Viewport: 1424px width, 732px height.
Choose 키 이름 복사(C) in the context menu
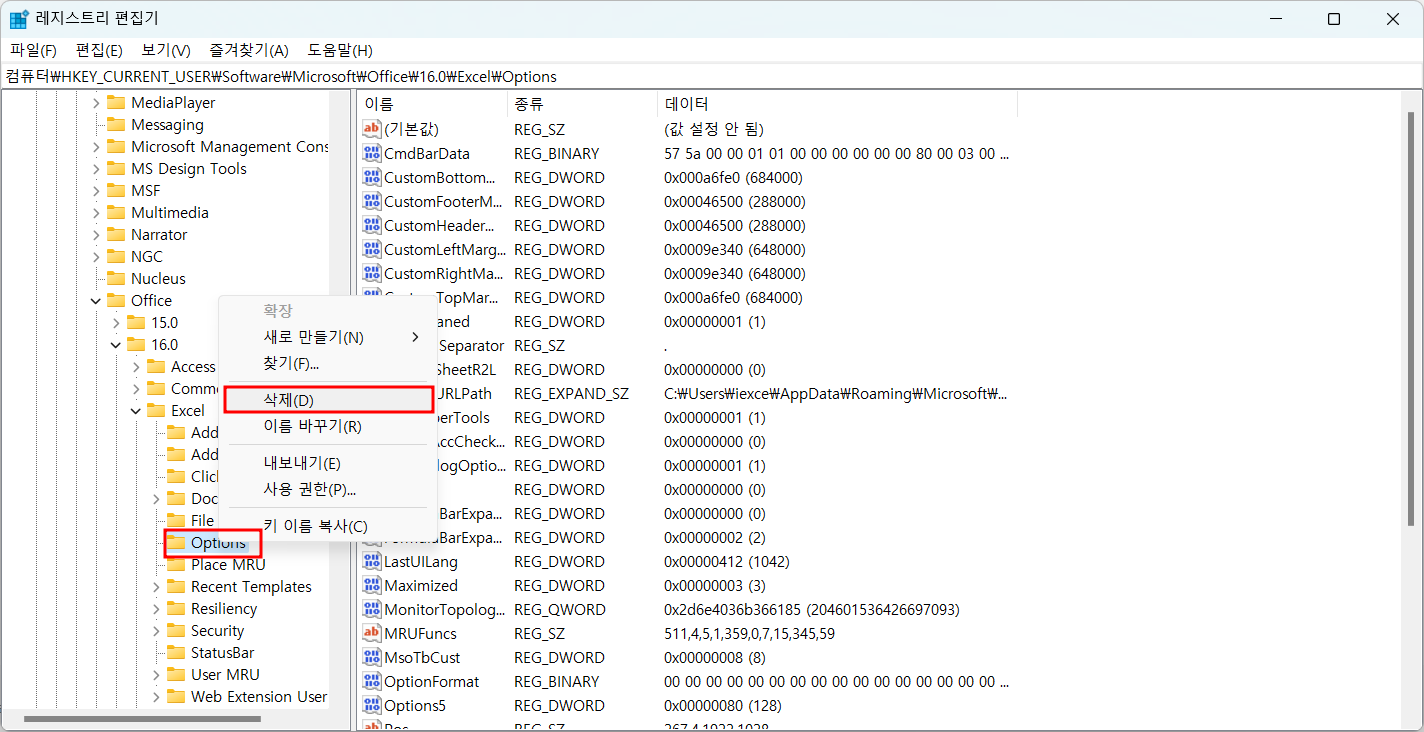tap(328, 526)
